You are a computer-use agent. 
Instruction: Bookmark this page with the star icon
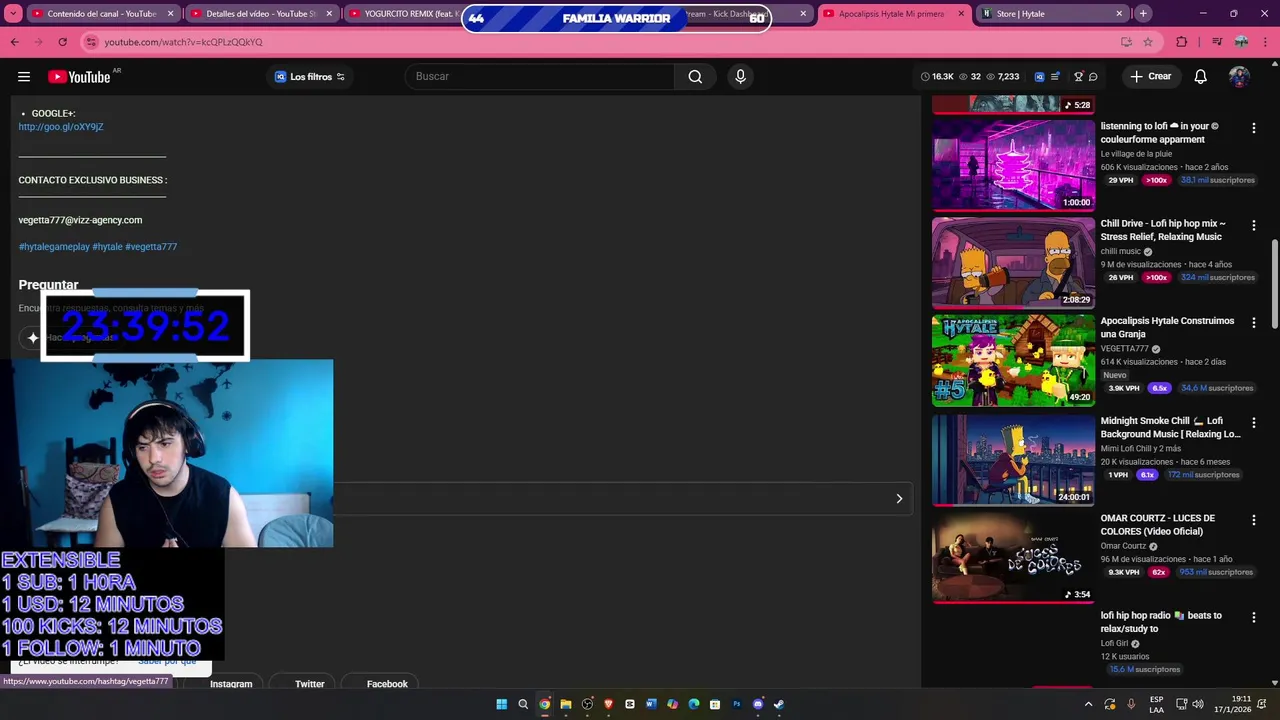point(1148,42)
